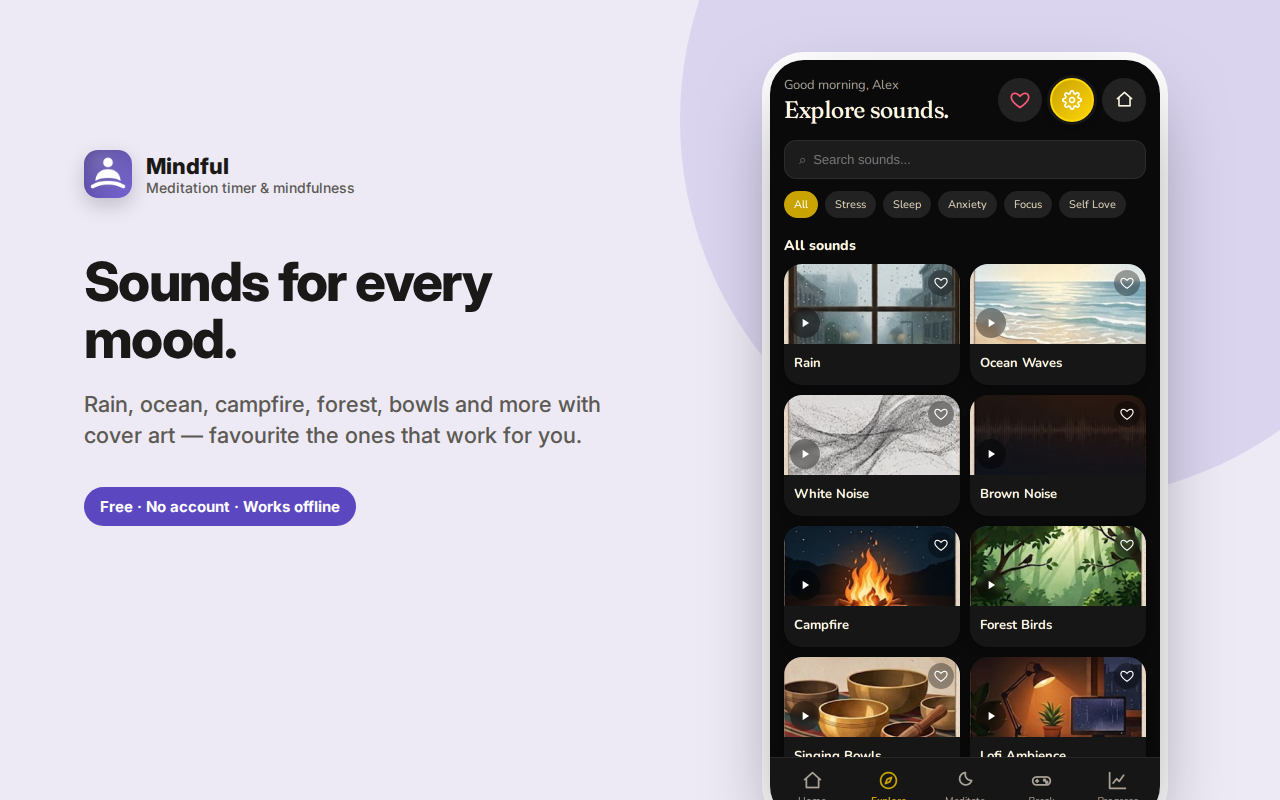This screenshot has width=1280, height=800.
Task: Filter sounds by Stress
Action: [850, 204]
